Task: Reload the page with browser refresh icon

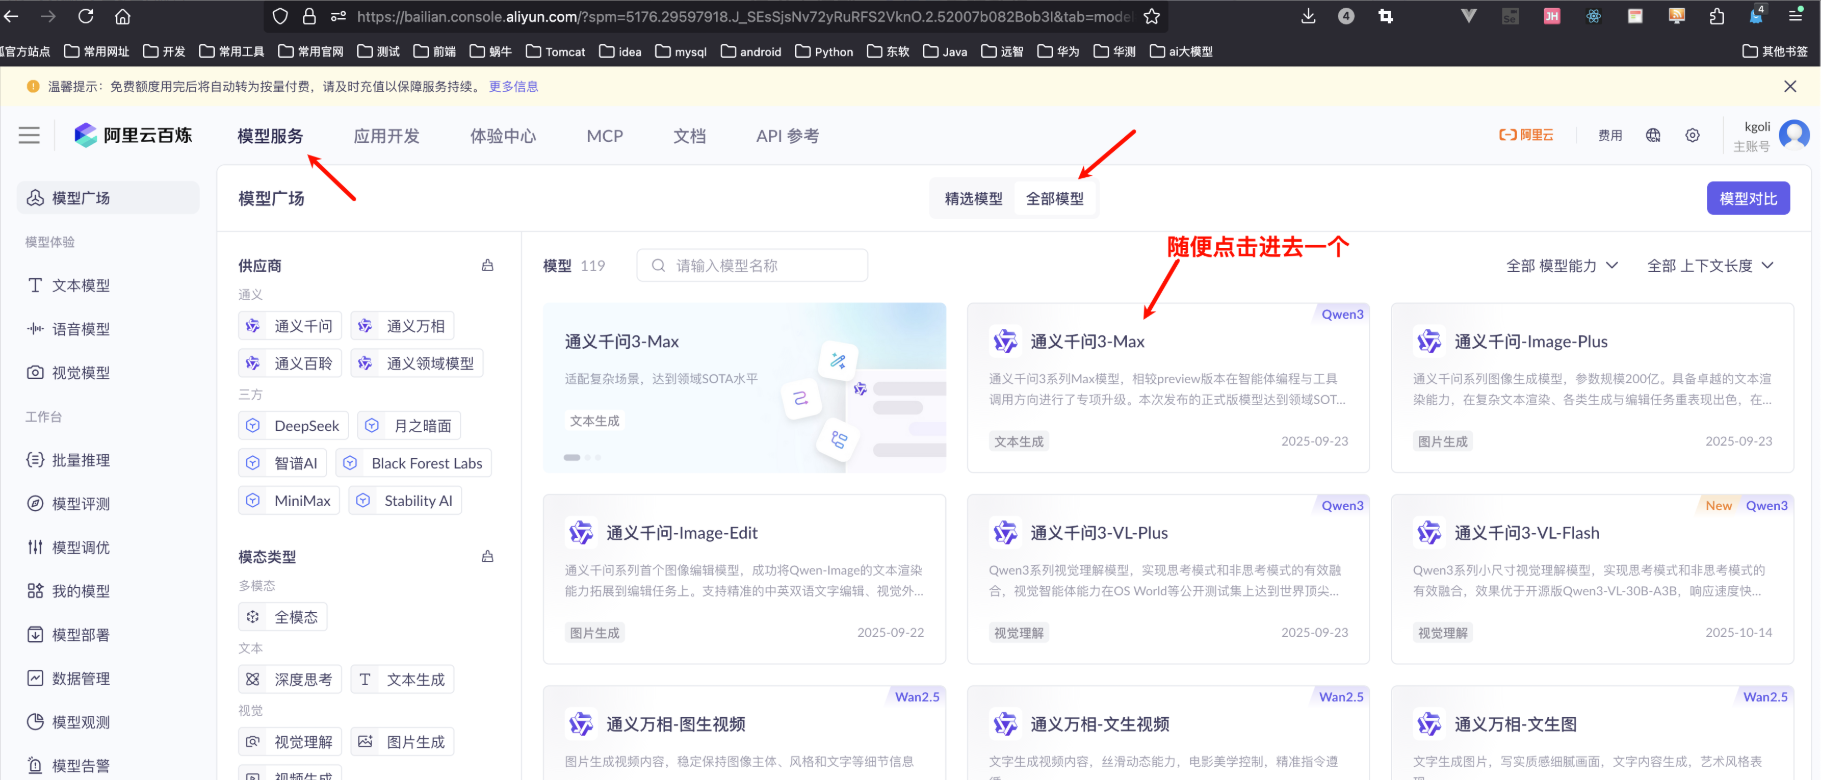Action: click(86, 16)
